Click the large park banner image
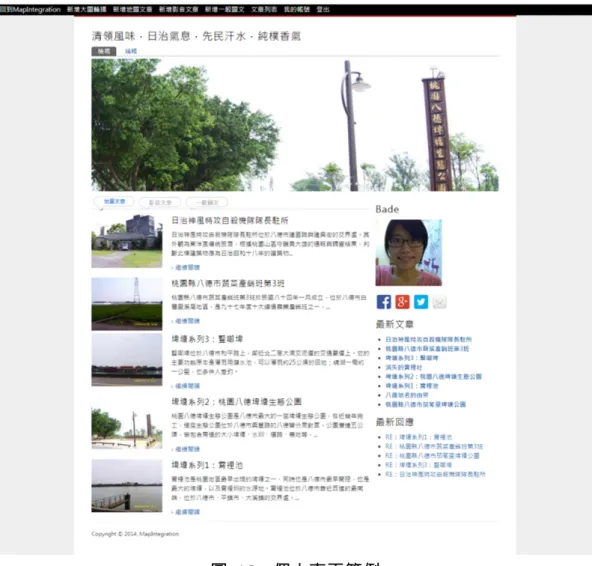The height and width of the screenshot is (566, 592). [295, 125]
